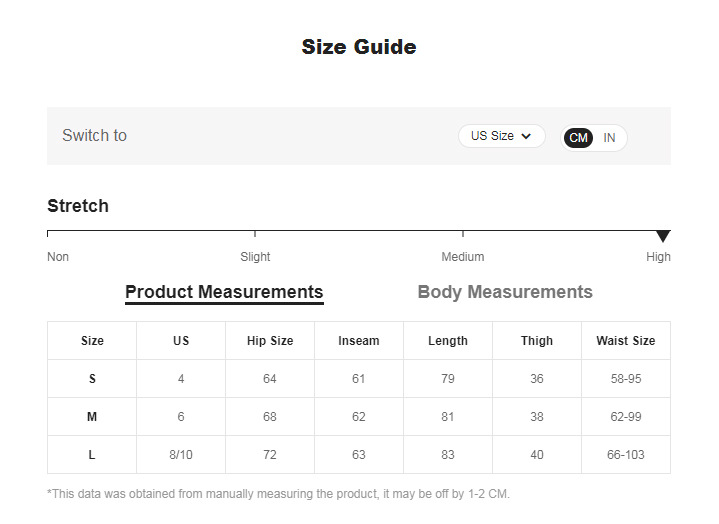Click the Non stretch label
The height and width of the screenshot is (524, 719).
click(x=58, y=257)
